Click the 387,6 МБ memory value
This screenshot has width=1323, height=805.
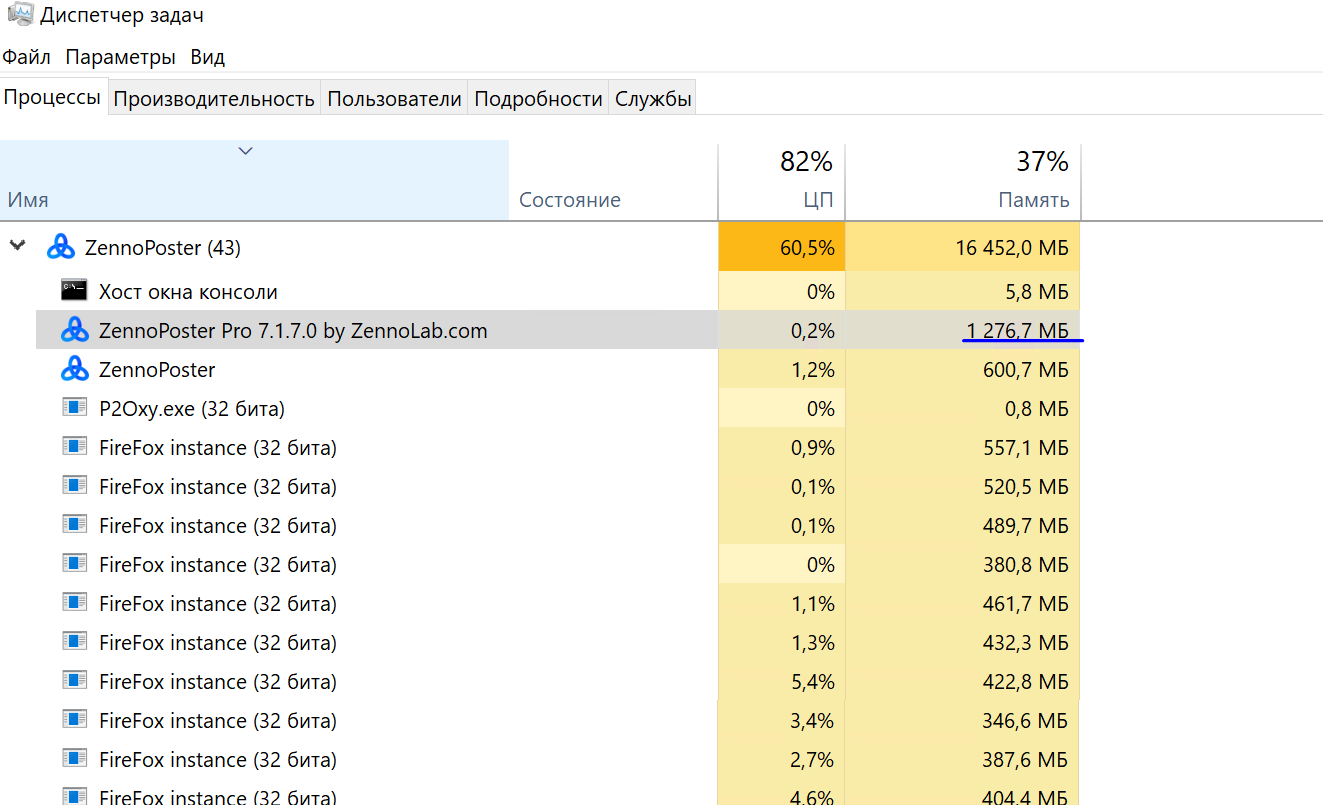(x=1026, y=760)
